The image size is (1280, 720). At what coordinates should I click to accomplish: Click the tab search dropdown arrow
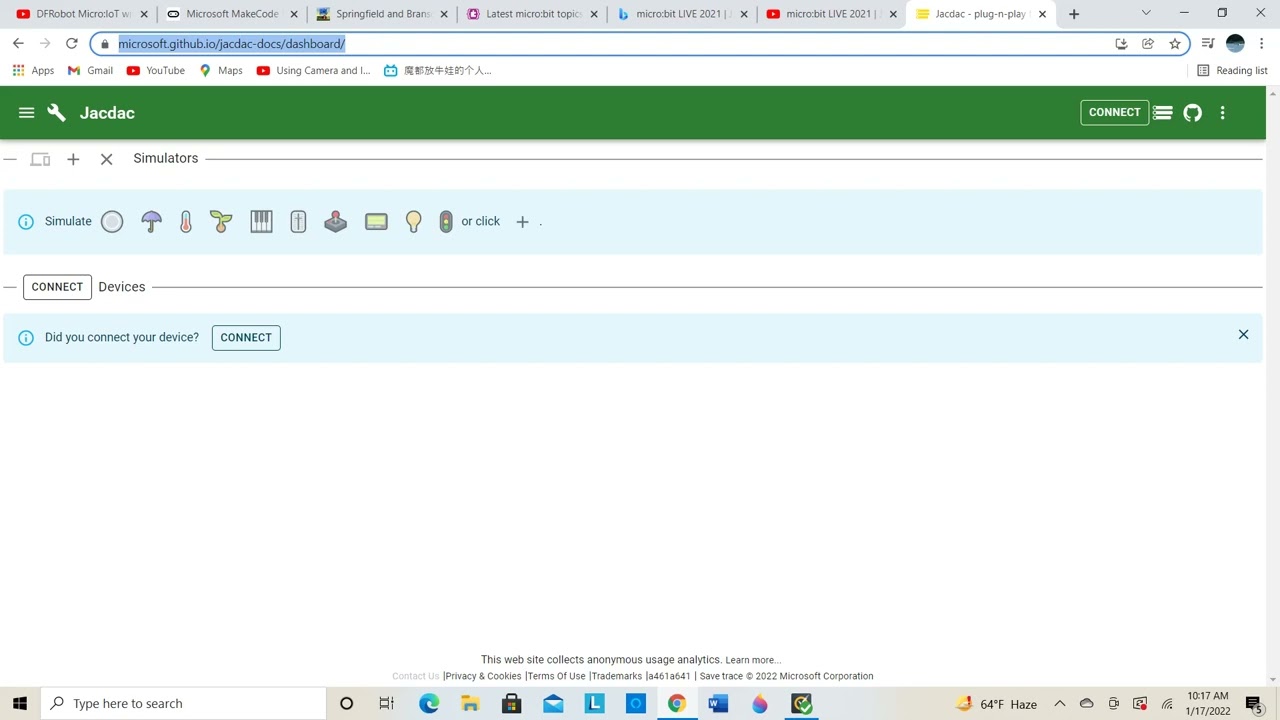[1146, 14]
